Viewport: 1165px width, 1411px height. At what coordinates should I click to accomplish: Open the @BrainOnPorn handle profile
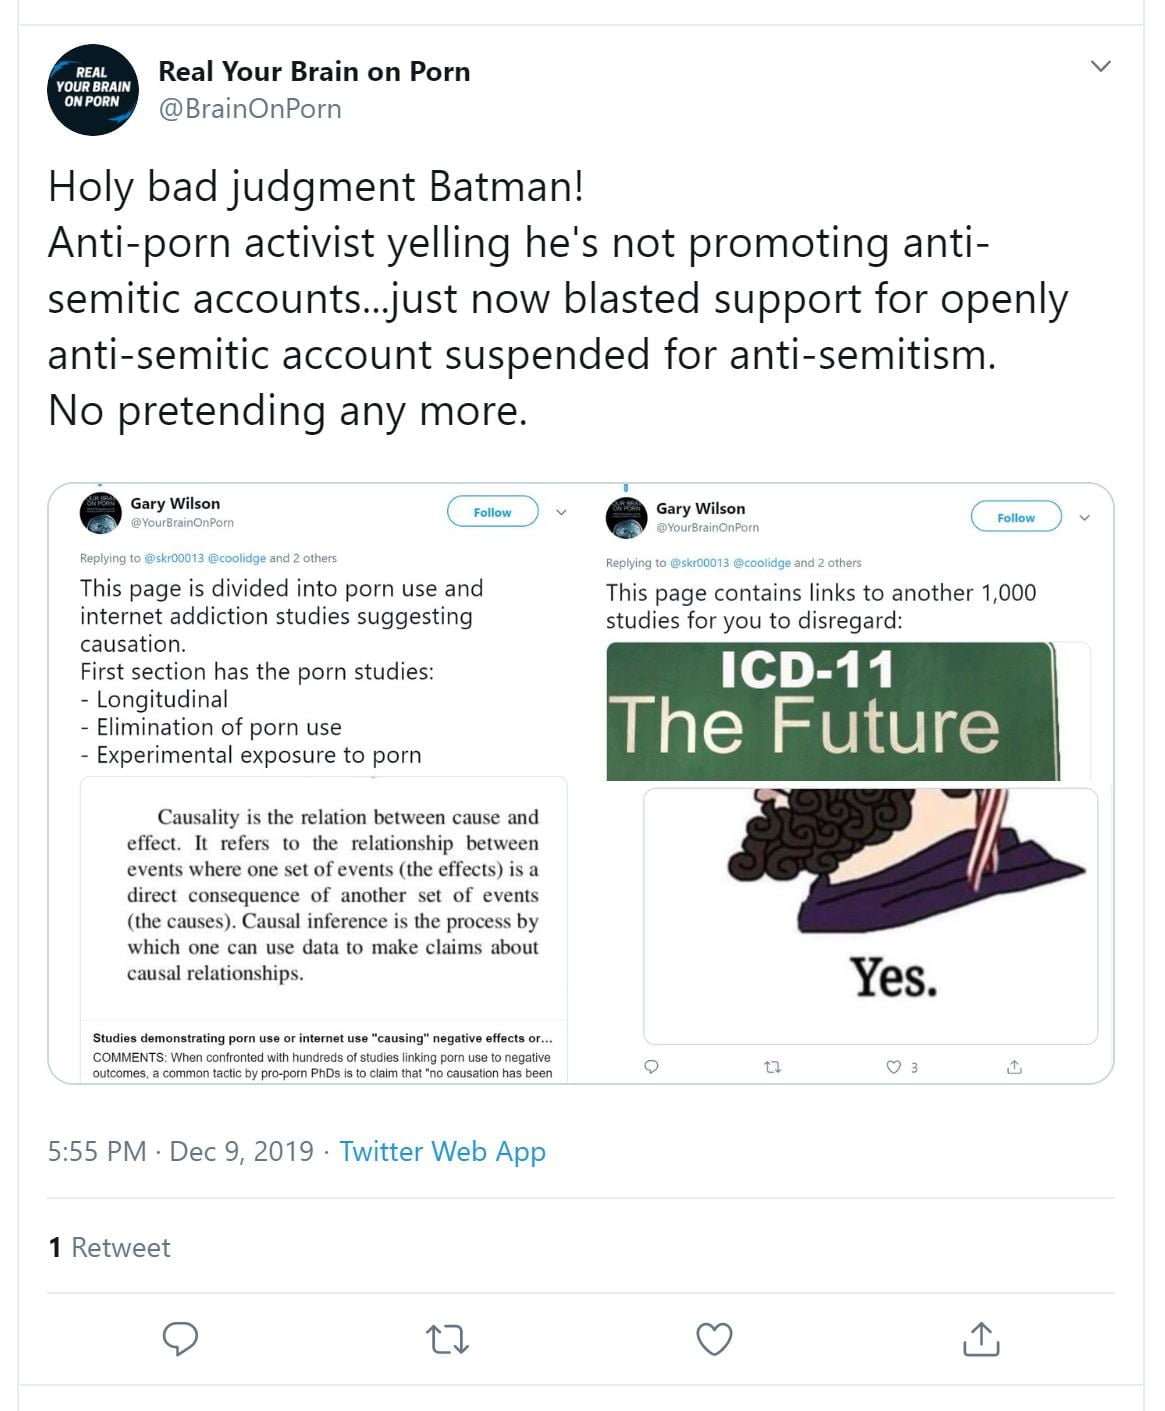click(250, 109)
